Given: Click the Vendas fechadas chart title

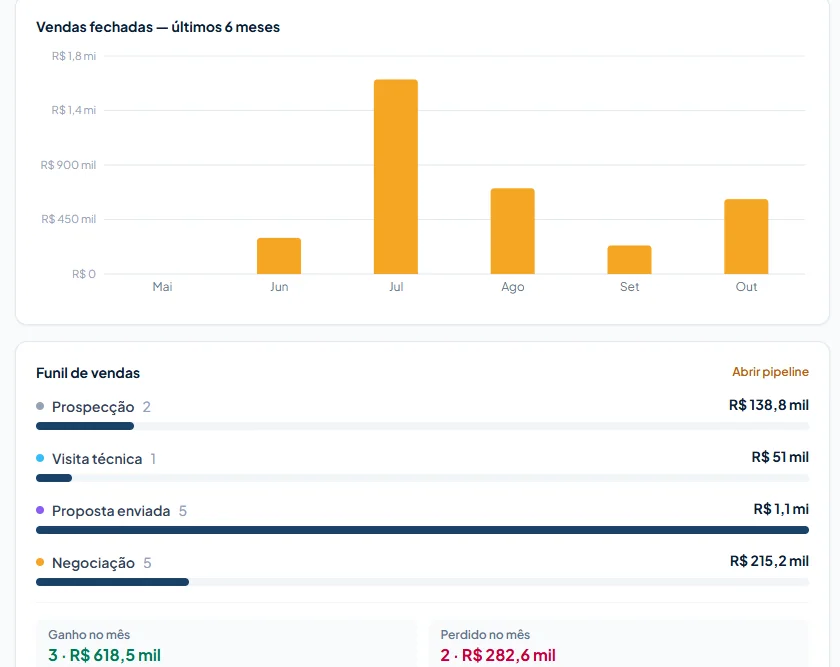Looking at the screenshot, I should [158, 27].
